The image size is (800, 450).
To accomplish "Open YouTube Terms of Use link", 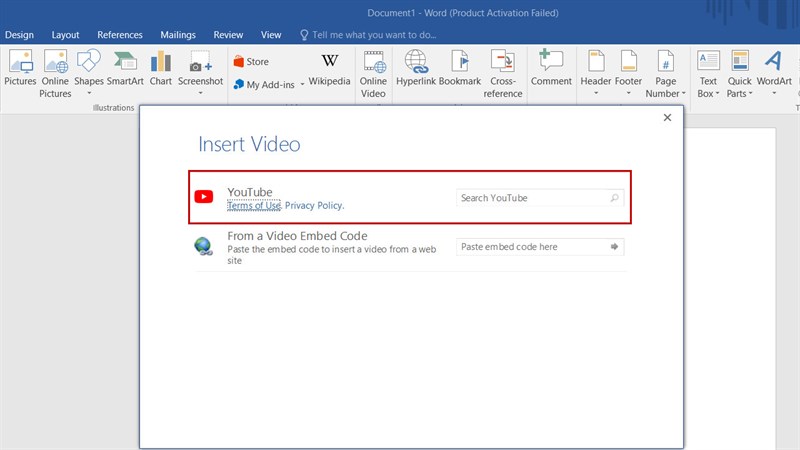I will click(x=254, y=206).
